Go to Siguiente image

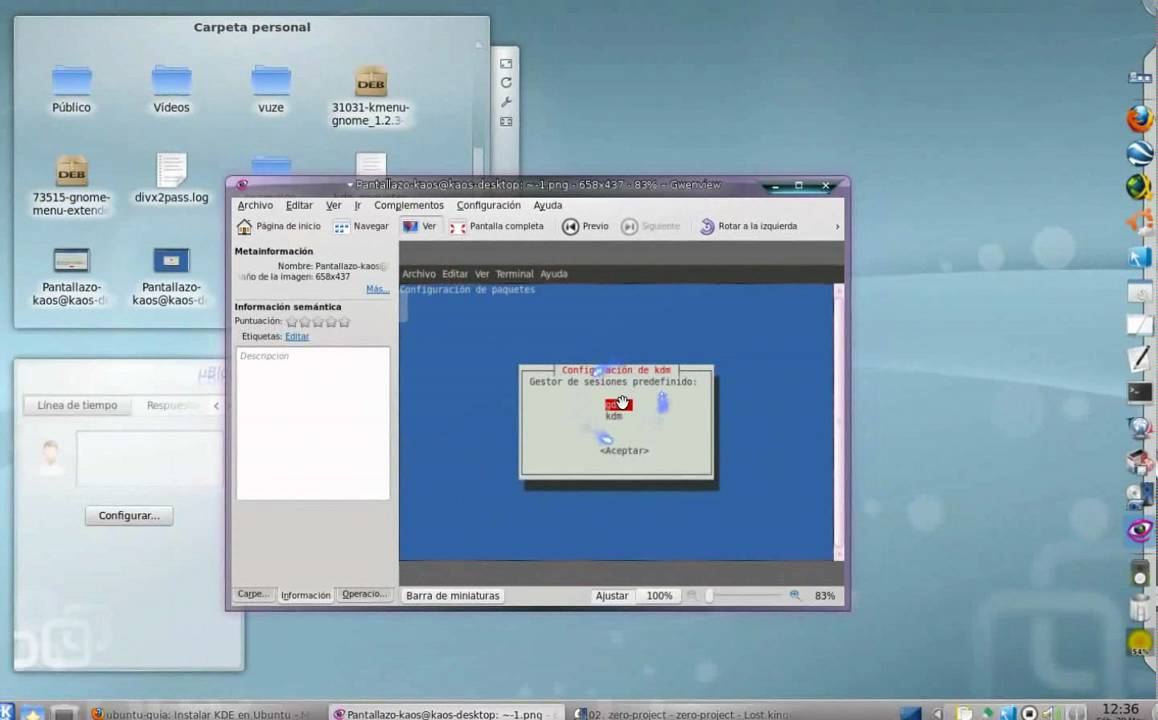(x=651, y=226)
